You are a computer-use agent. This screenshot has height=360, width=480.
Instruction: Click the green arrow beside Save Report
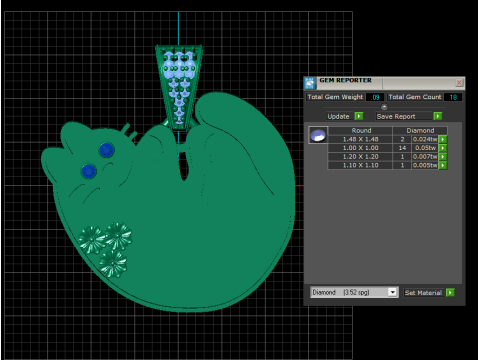point(438,116)
